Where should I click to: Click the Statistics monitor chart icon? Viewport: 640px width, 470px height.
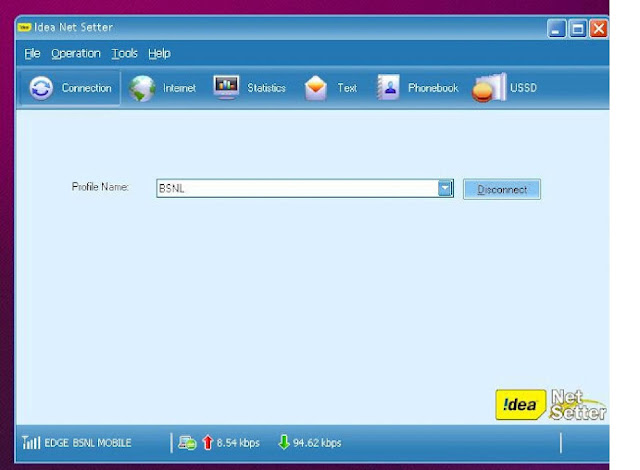click(226, 87)
